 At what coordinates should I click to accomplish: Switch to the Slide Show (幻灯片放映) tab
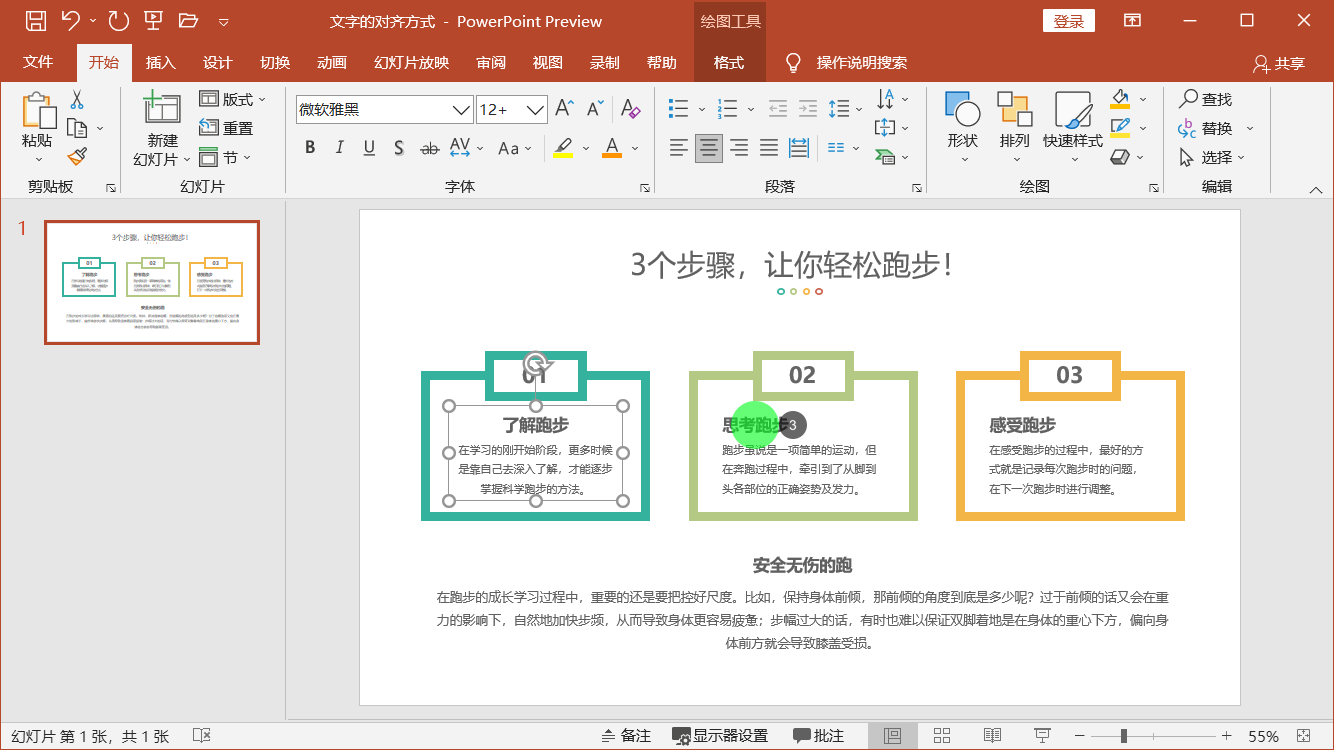click(x=411, y=62)
